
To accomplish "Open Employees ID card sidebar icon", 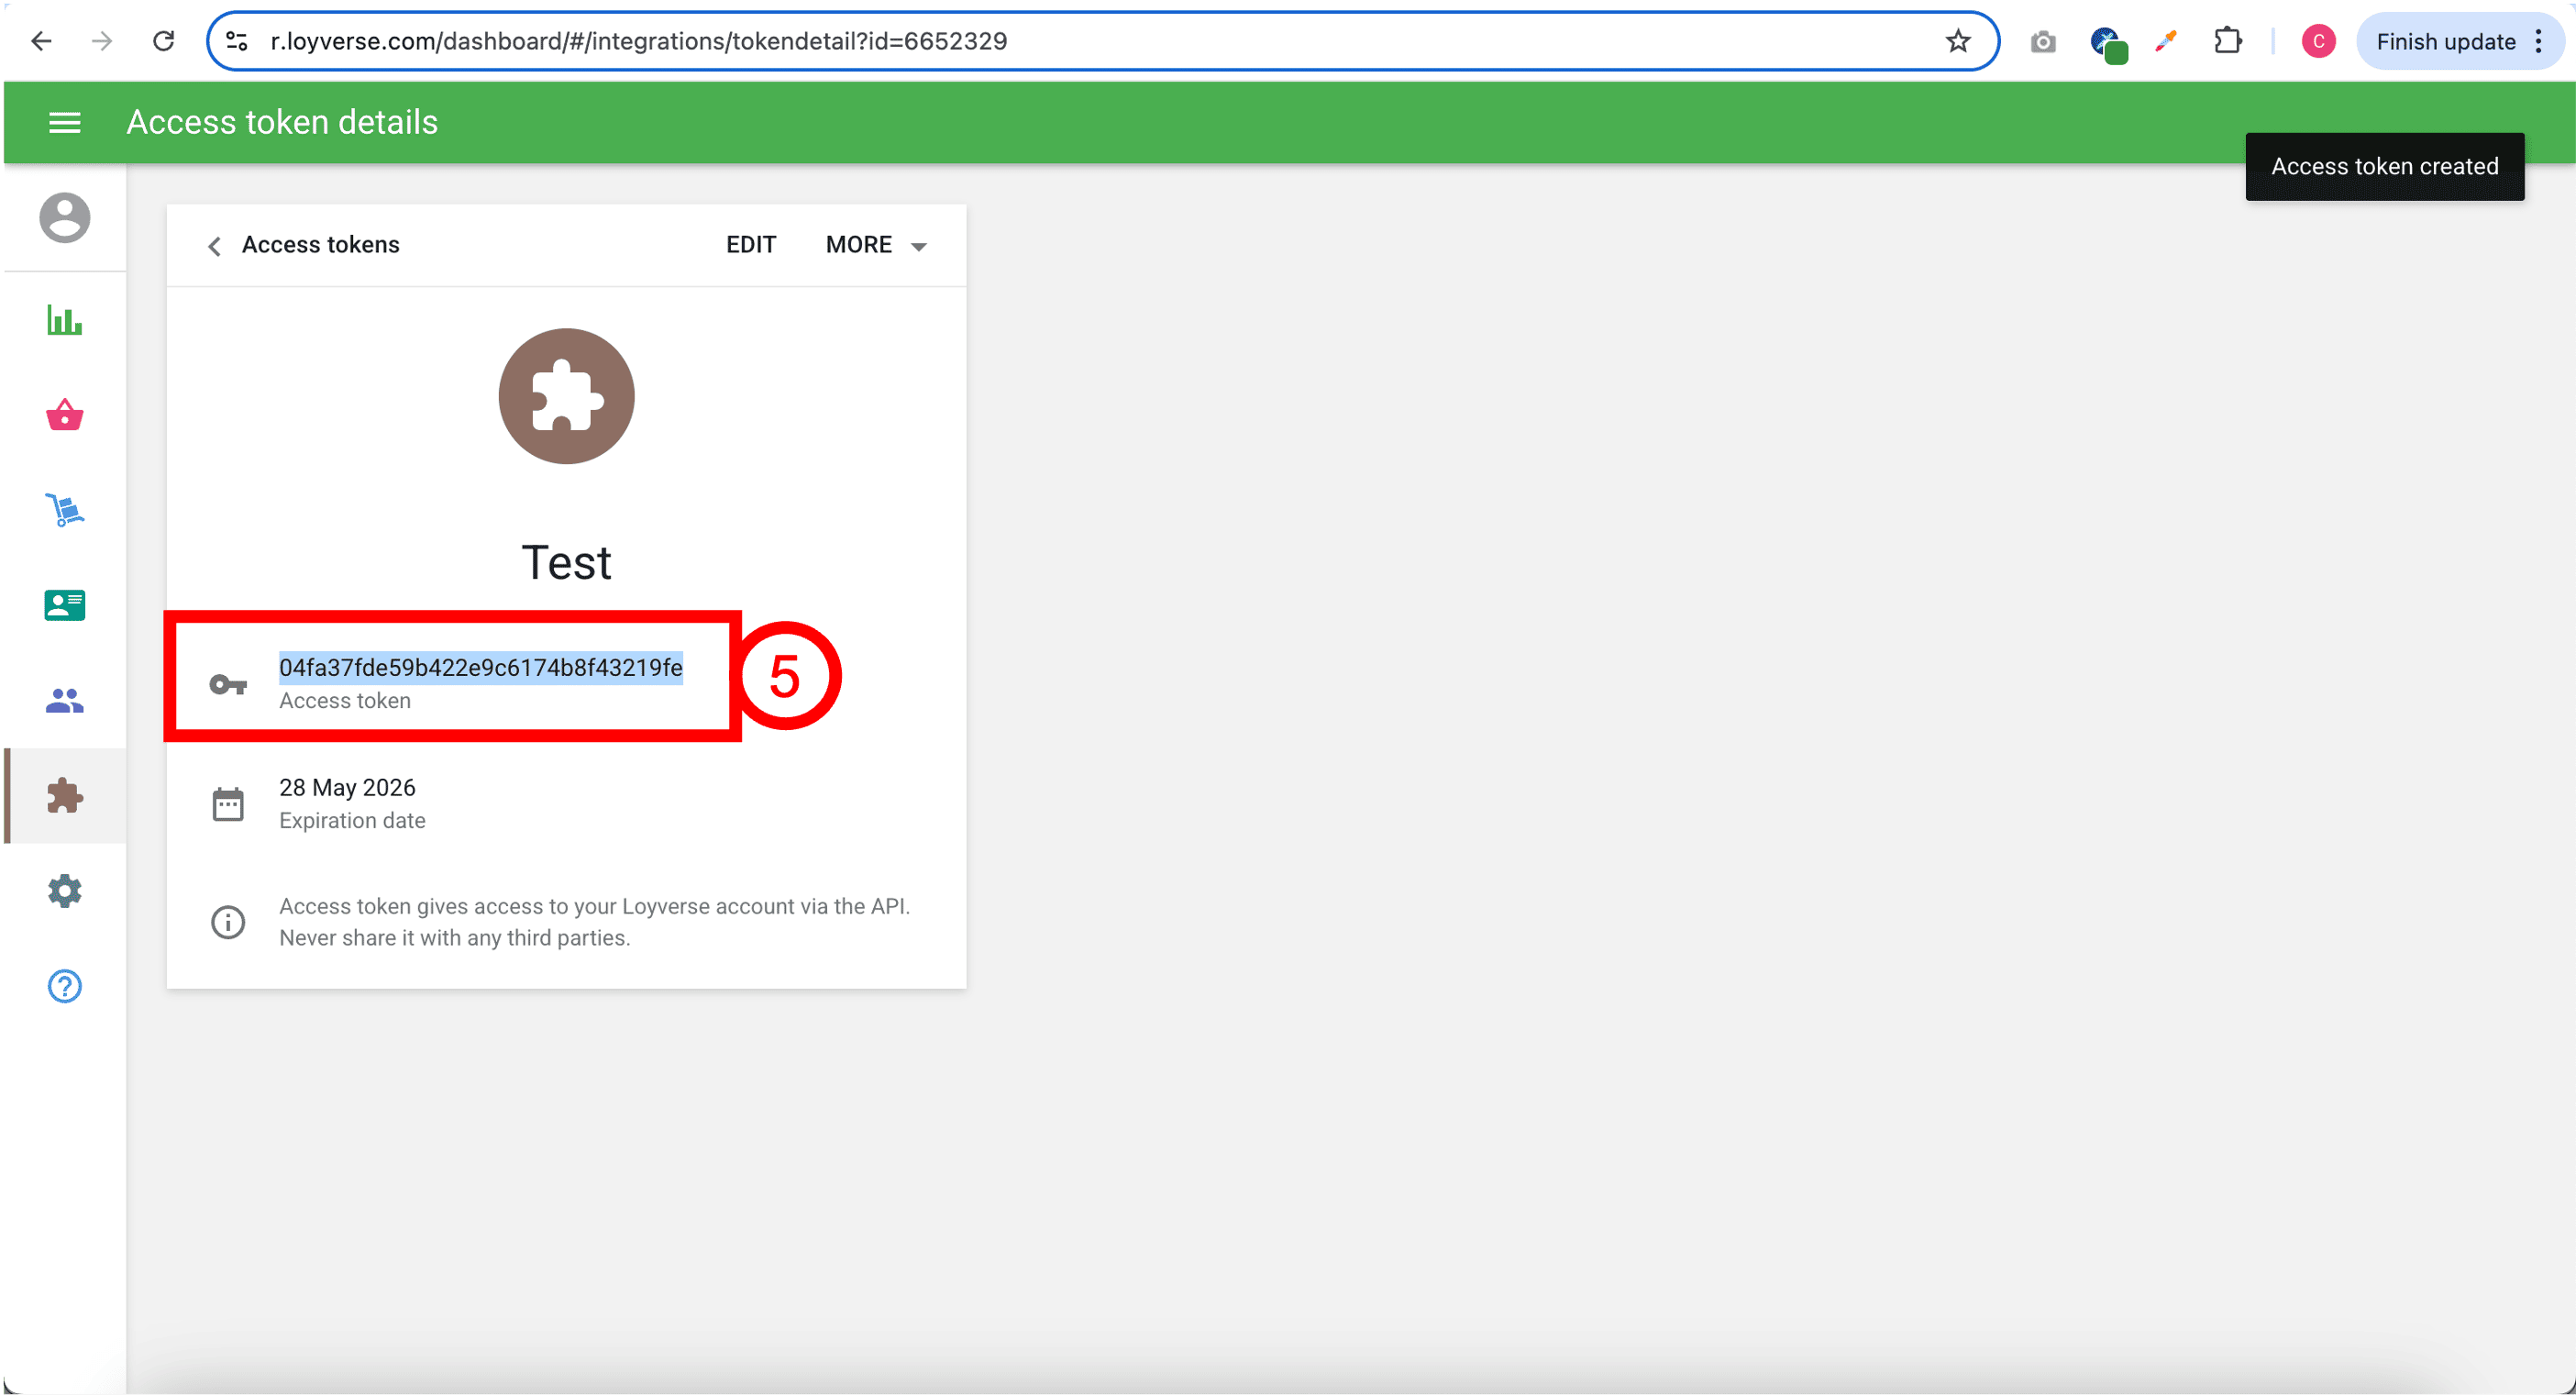I will (x=65, y=605).
